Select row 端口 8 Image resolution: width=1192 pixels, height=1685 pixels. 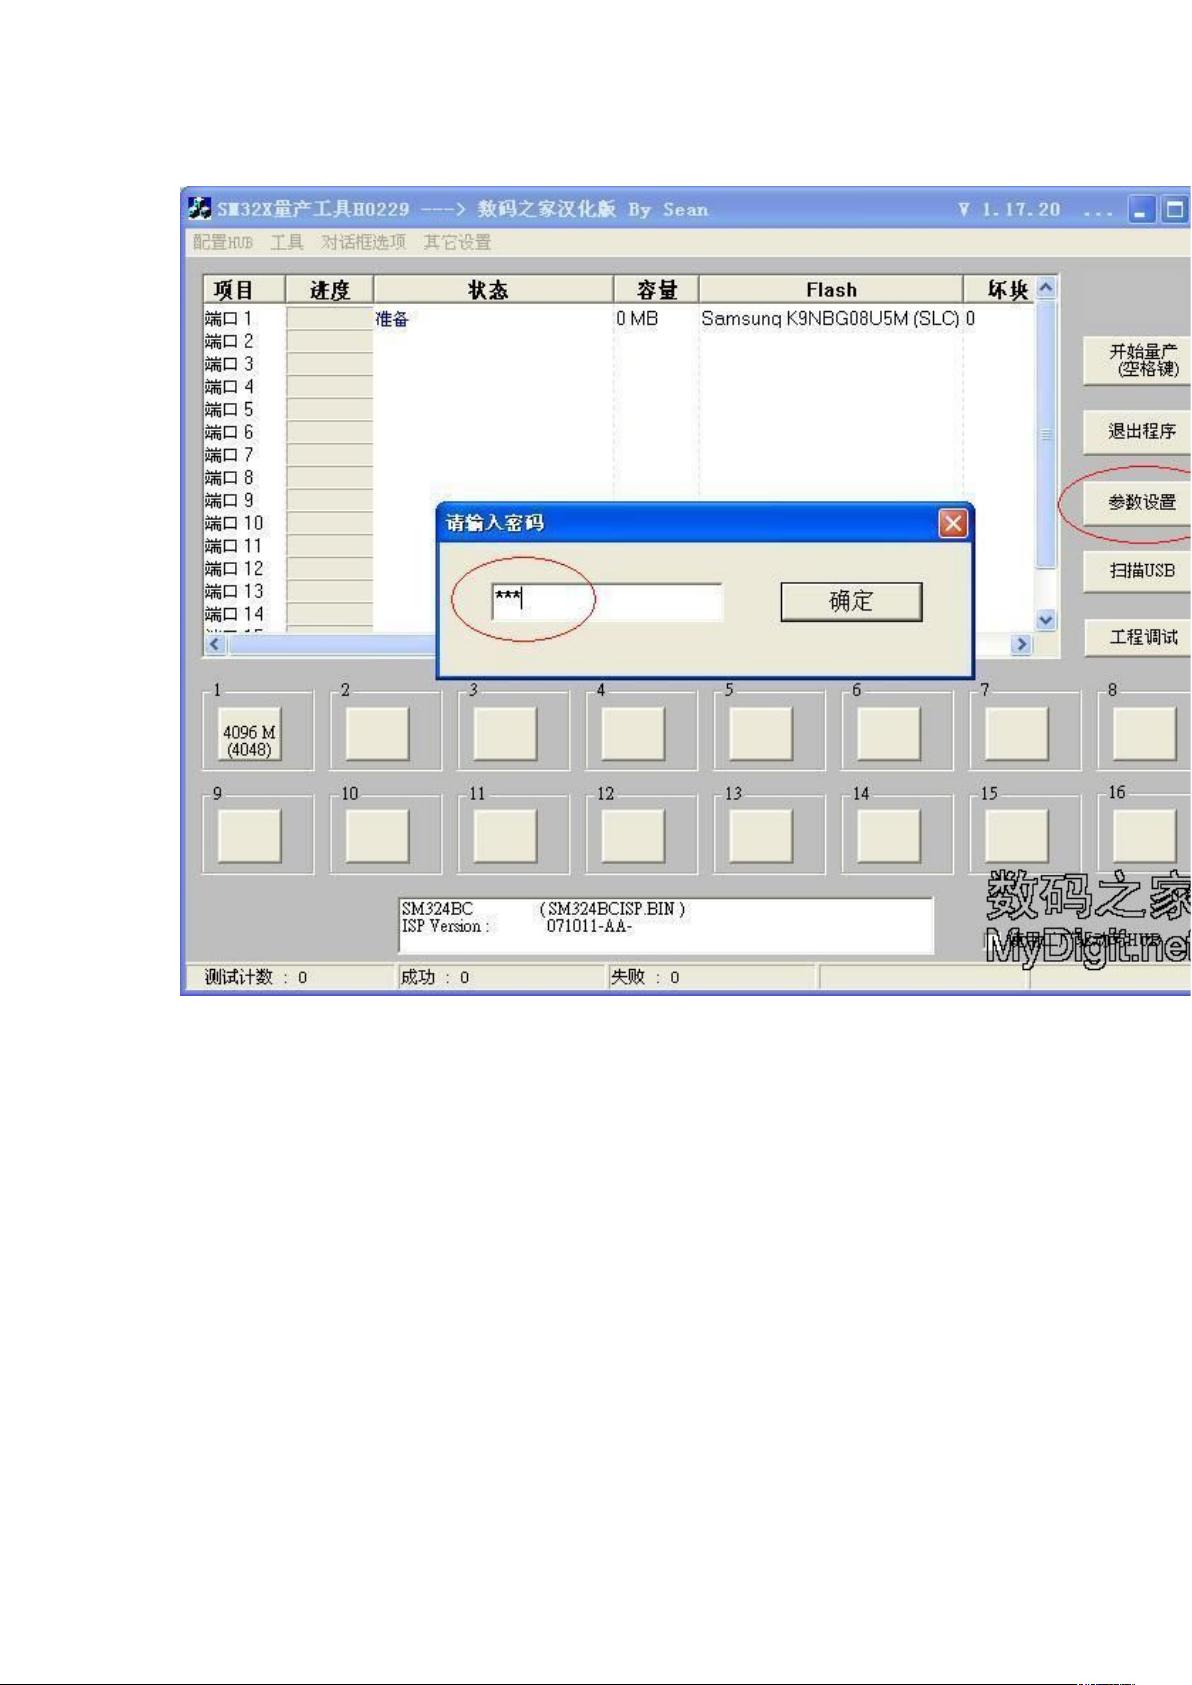tap(229, 478)
